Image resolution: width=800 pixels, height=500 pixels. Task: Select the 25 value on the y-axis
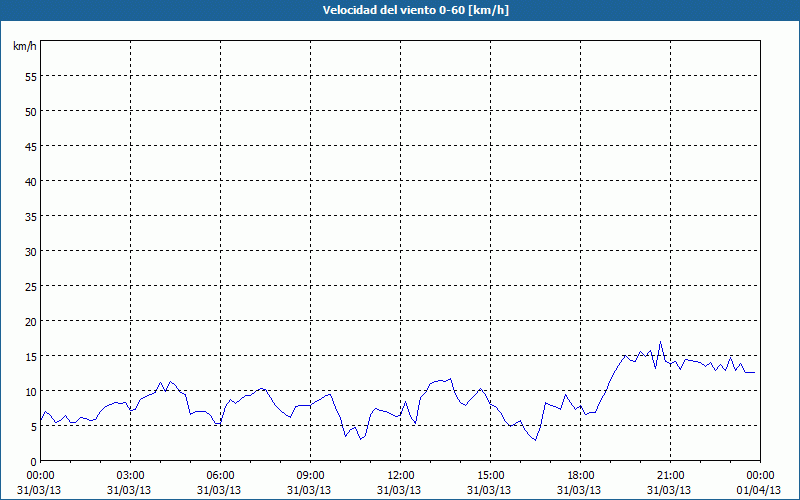tap(31, 286)
